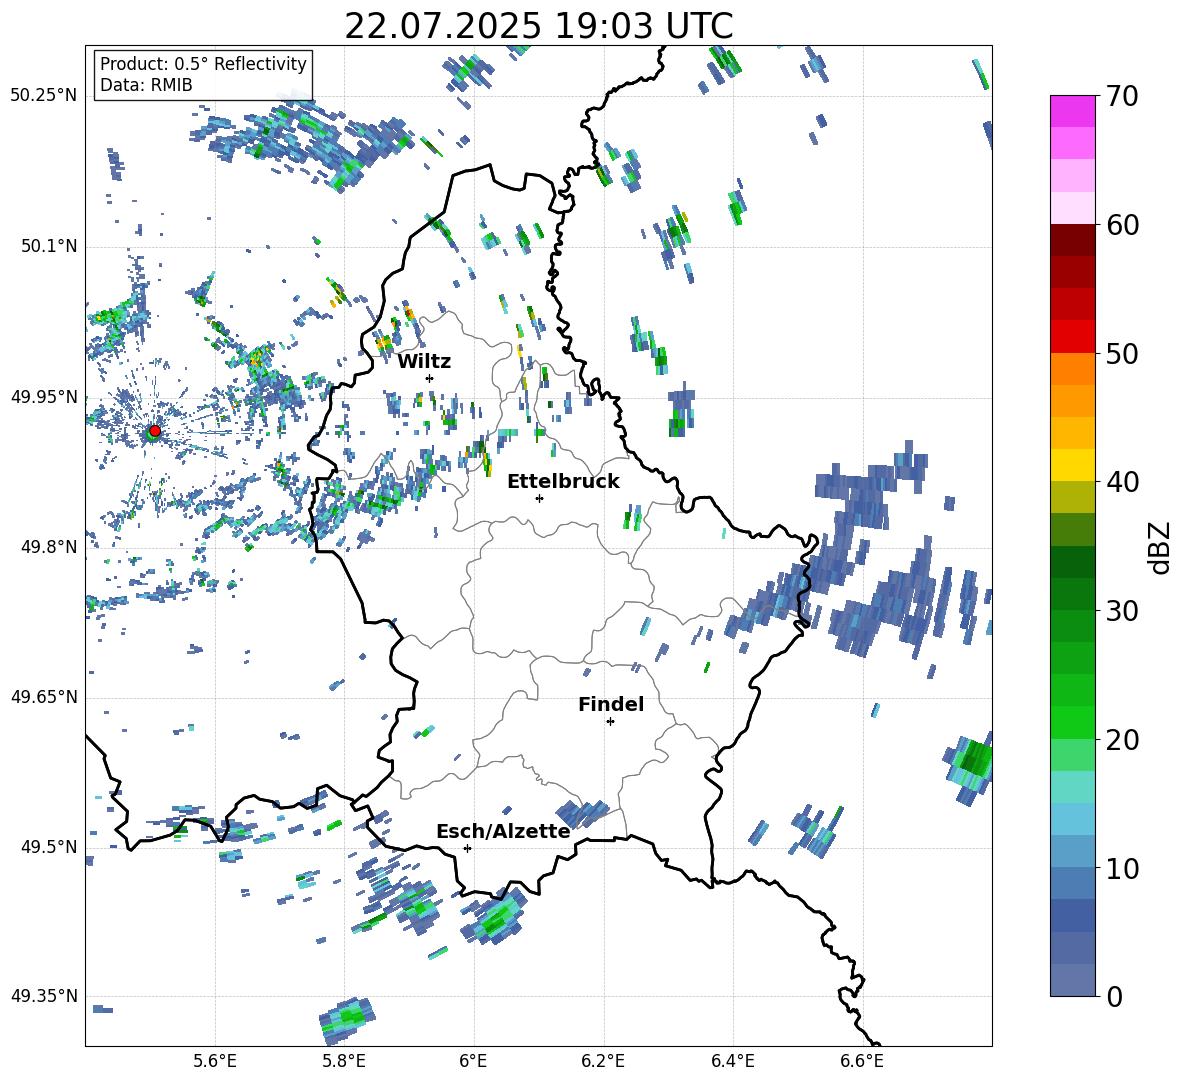Click the 49.35°N latitude label
Screen dimensions: 1184x1081
point(44,996)
